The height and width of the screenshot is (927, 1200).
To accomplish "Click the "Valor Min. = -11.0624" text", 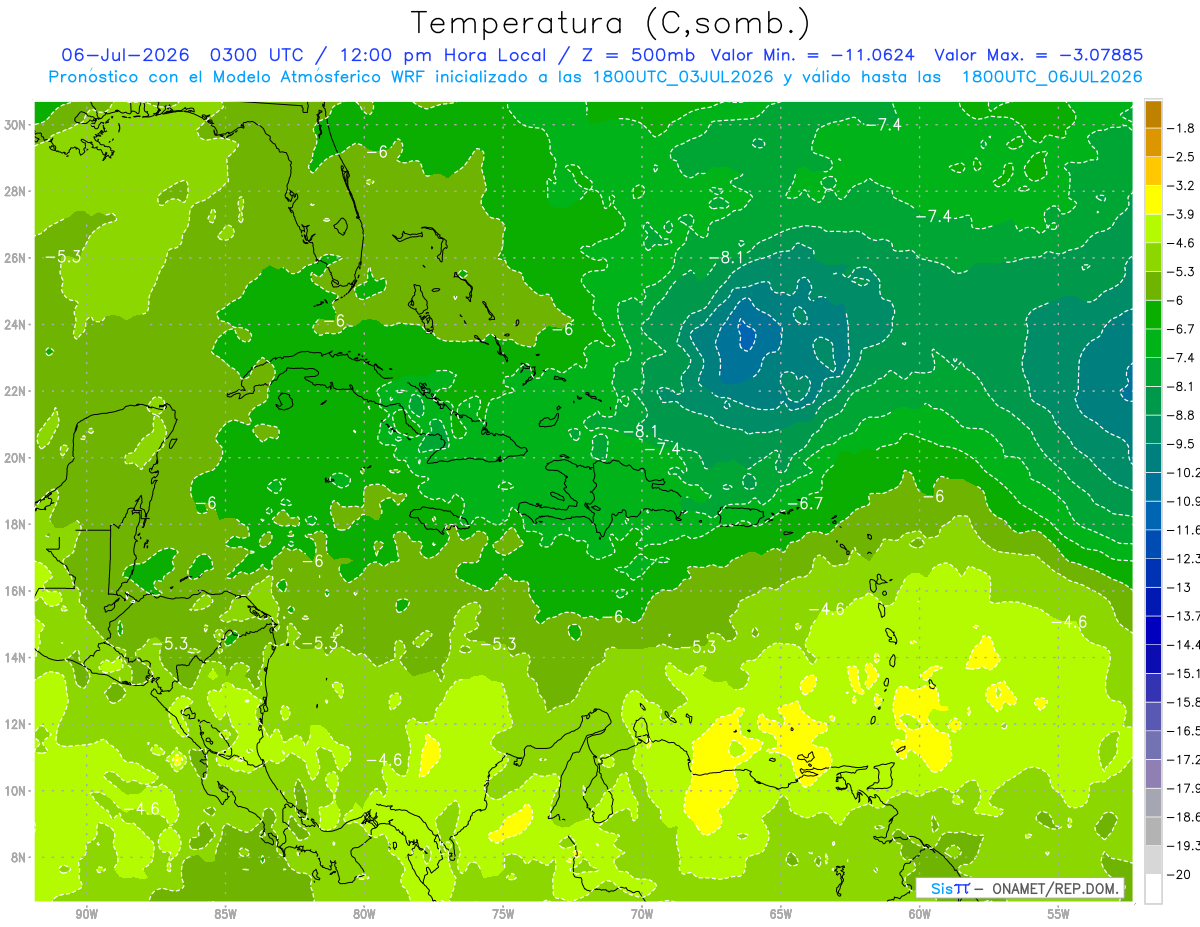I will 815,55.
